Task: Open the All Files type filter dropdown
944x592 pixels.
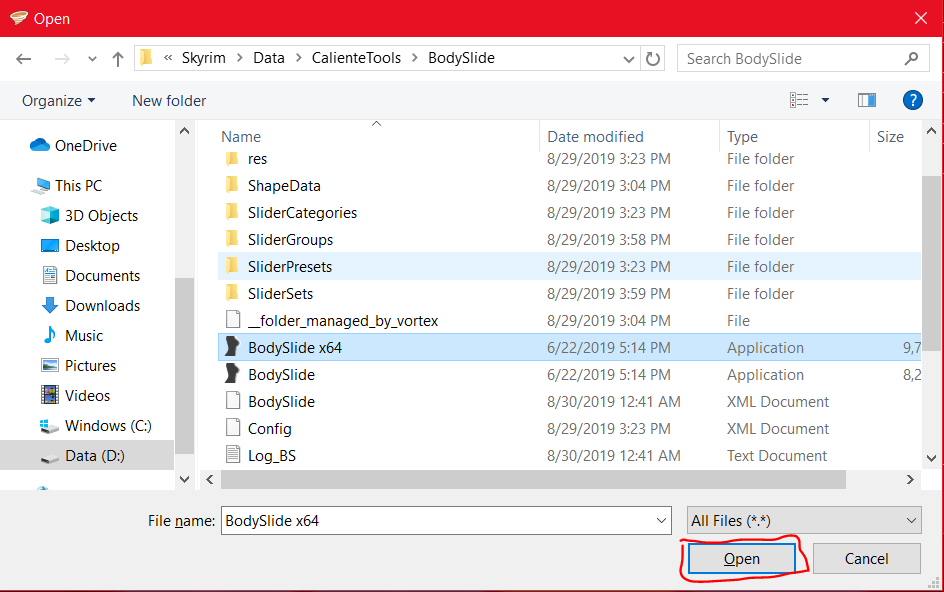Action: click(804, 520)
